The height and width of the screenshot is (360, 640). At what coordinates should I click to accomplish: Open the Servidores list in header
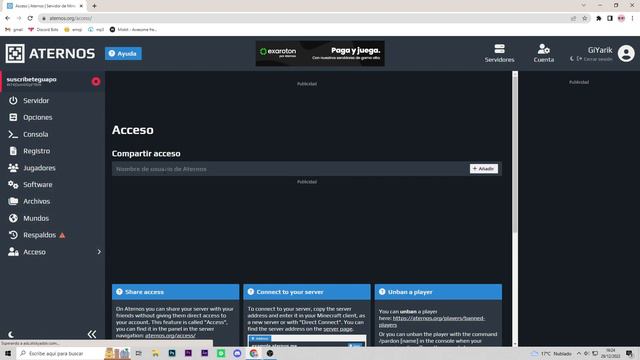pyautogui.click(x=499, y=53)
